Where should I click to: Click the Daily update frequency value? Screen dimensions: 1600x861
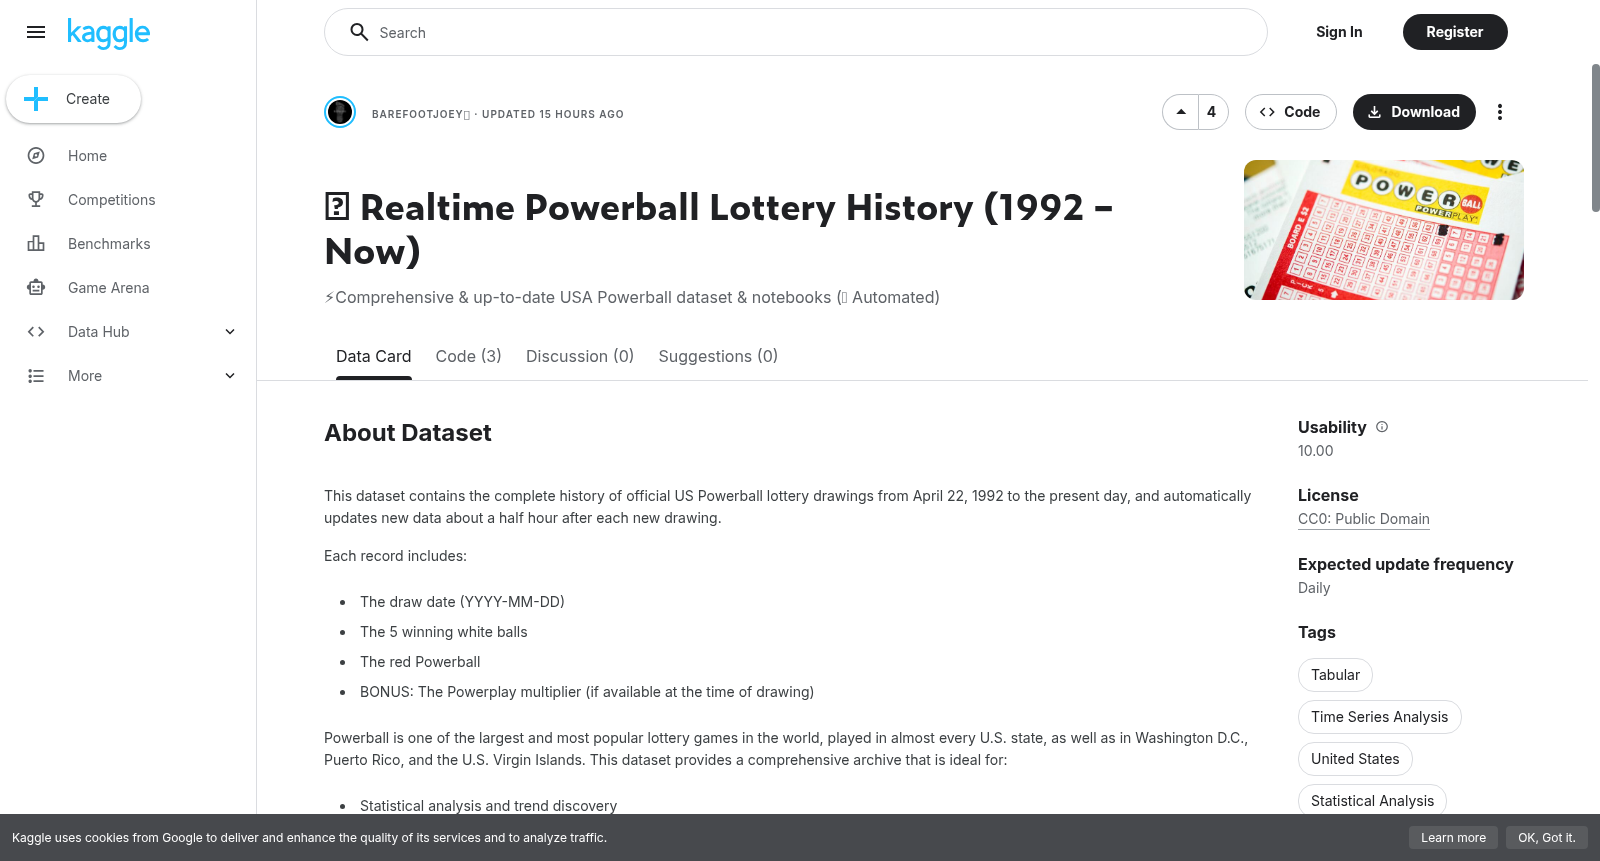tap(1314, 588)
